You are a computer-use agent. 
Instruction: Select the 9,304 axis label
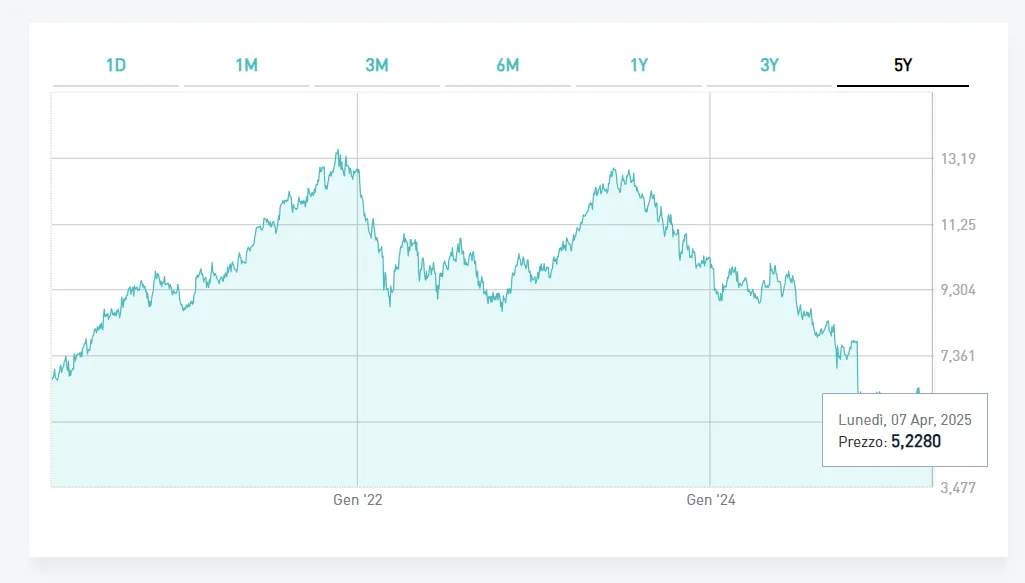click(x=957, y=290)
